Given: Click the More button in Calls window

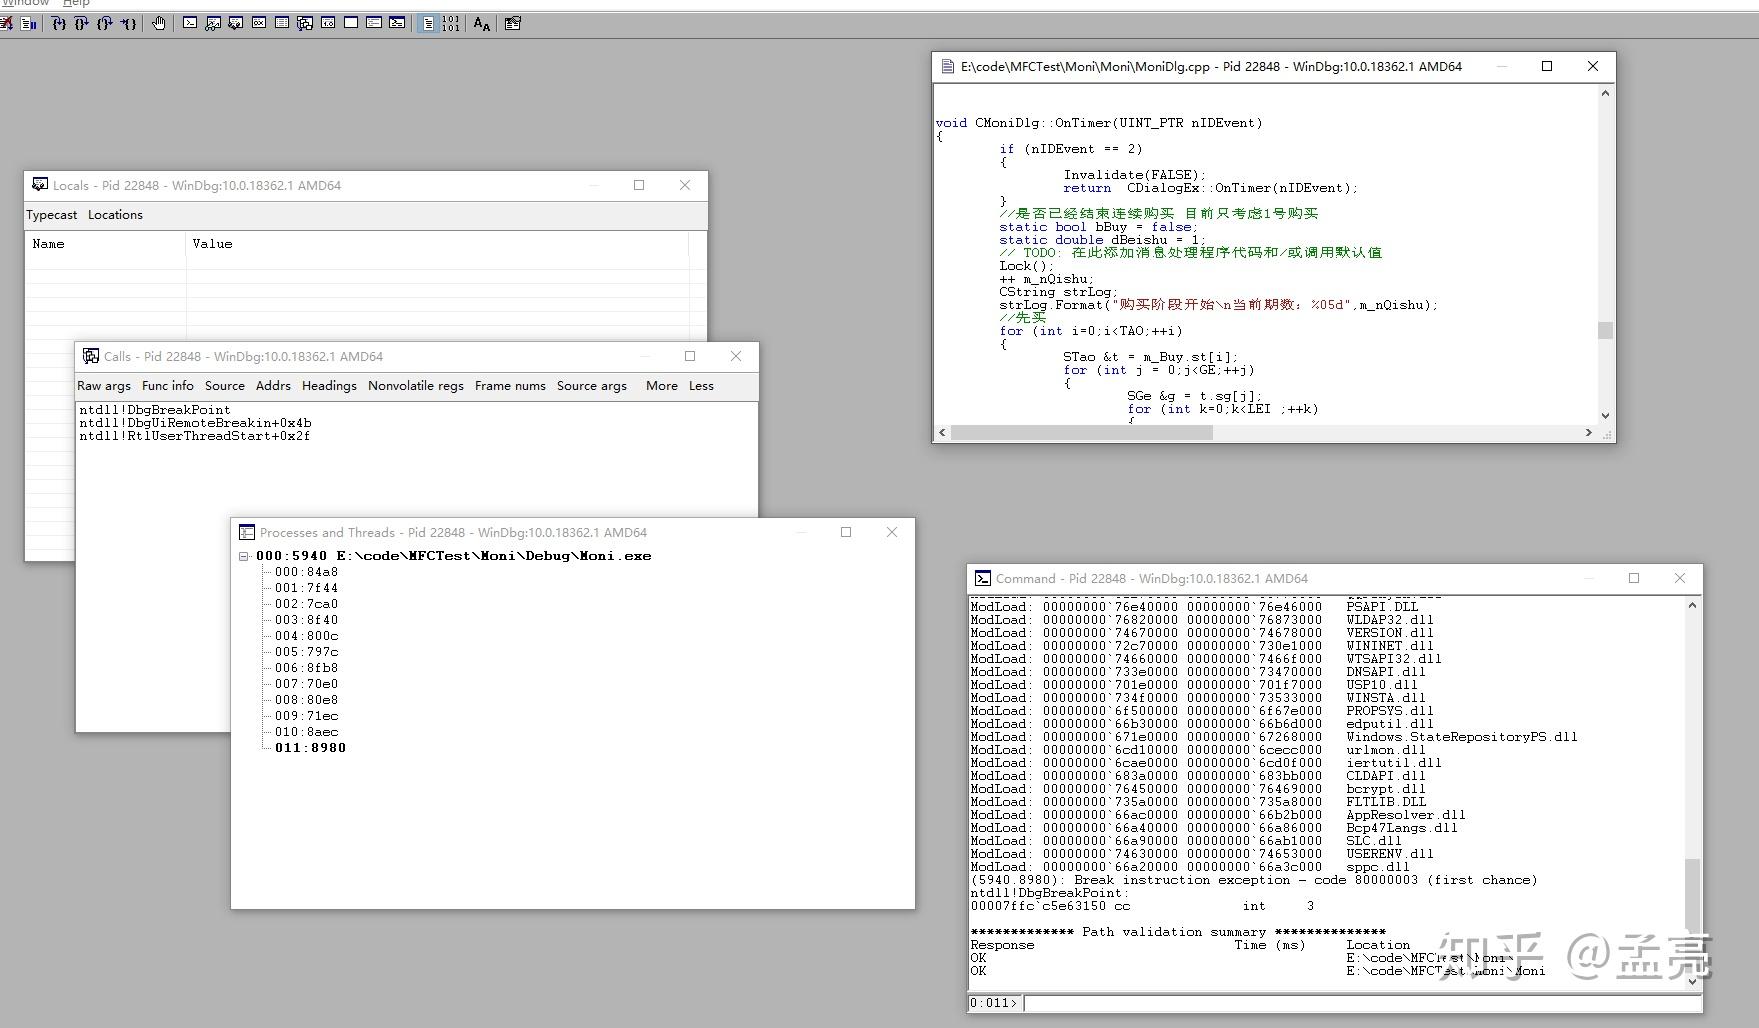Looking at the screenshot, I should (661, 386).
